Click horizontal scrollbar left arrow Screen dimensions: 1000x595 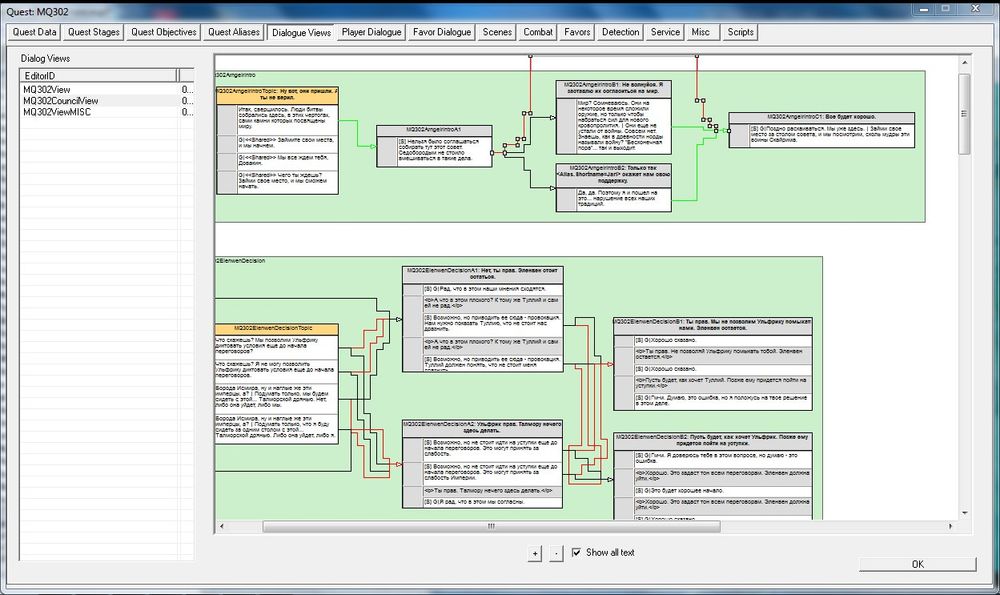coord(221,526)
